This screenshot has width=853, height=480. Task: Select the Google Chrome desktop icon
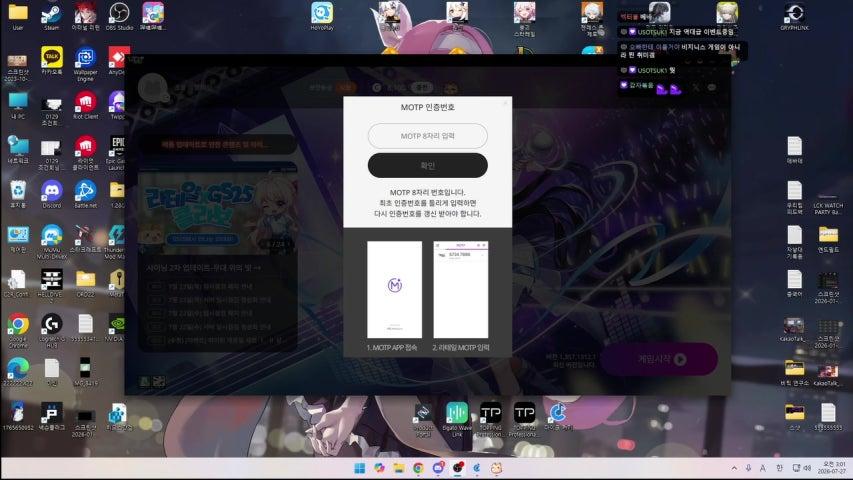pos(18,329)
